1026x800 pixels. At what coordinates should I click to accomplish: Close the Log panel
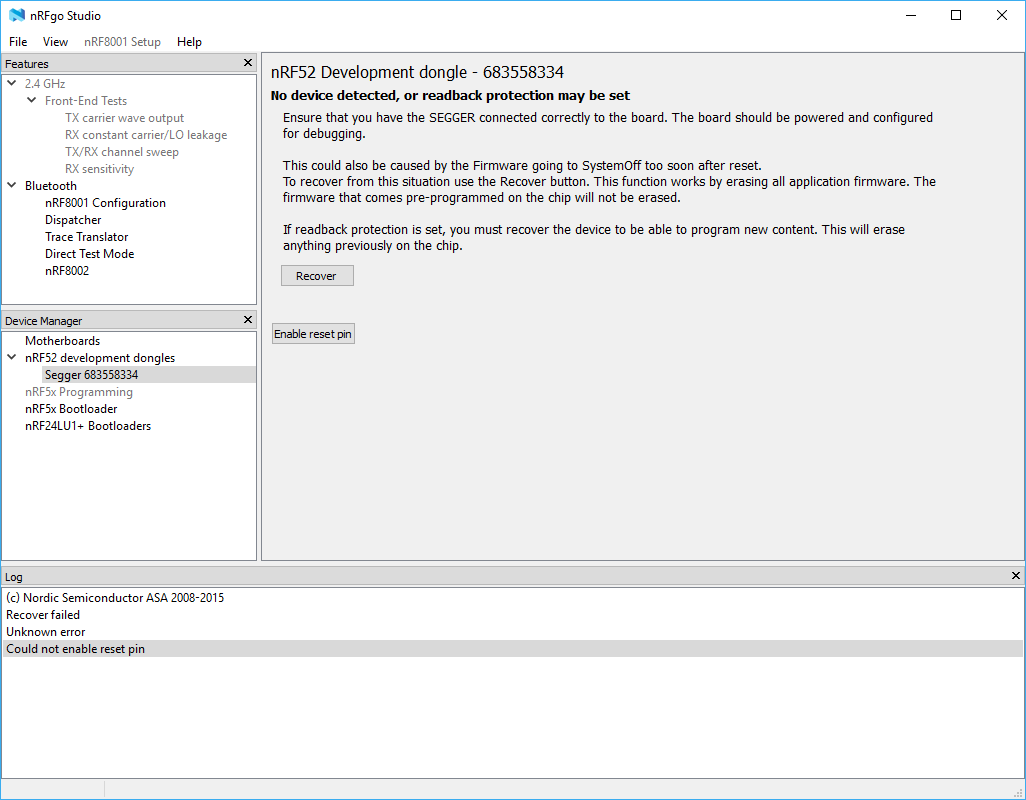[x=1016, y=576]
